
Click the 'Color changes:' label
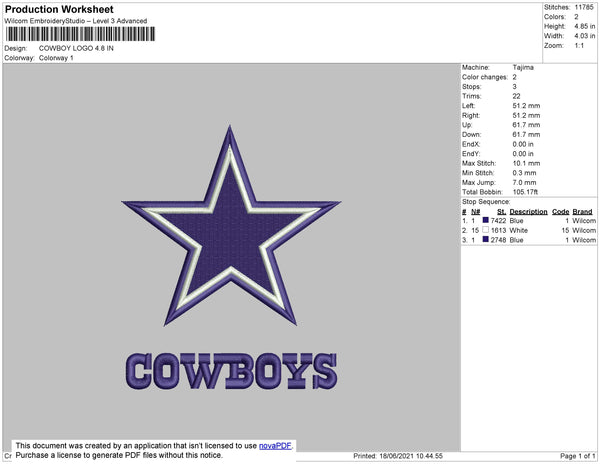coord(485,77)
